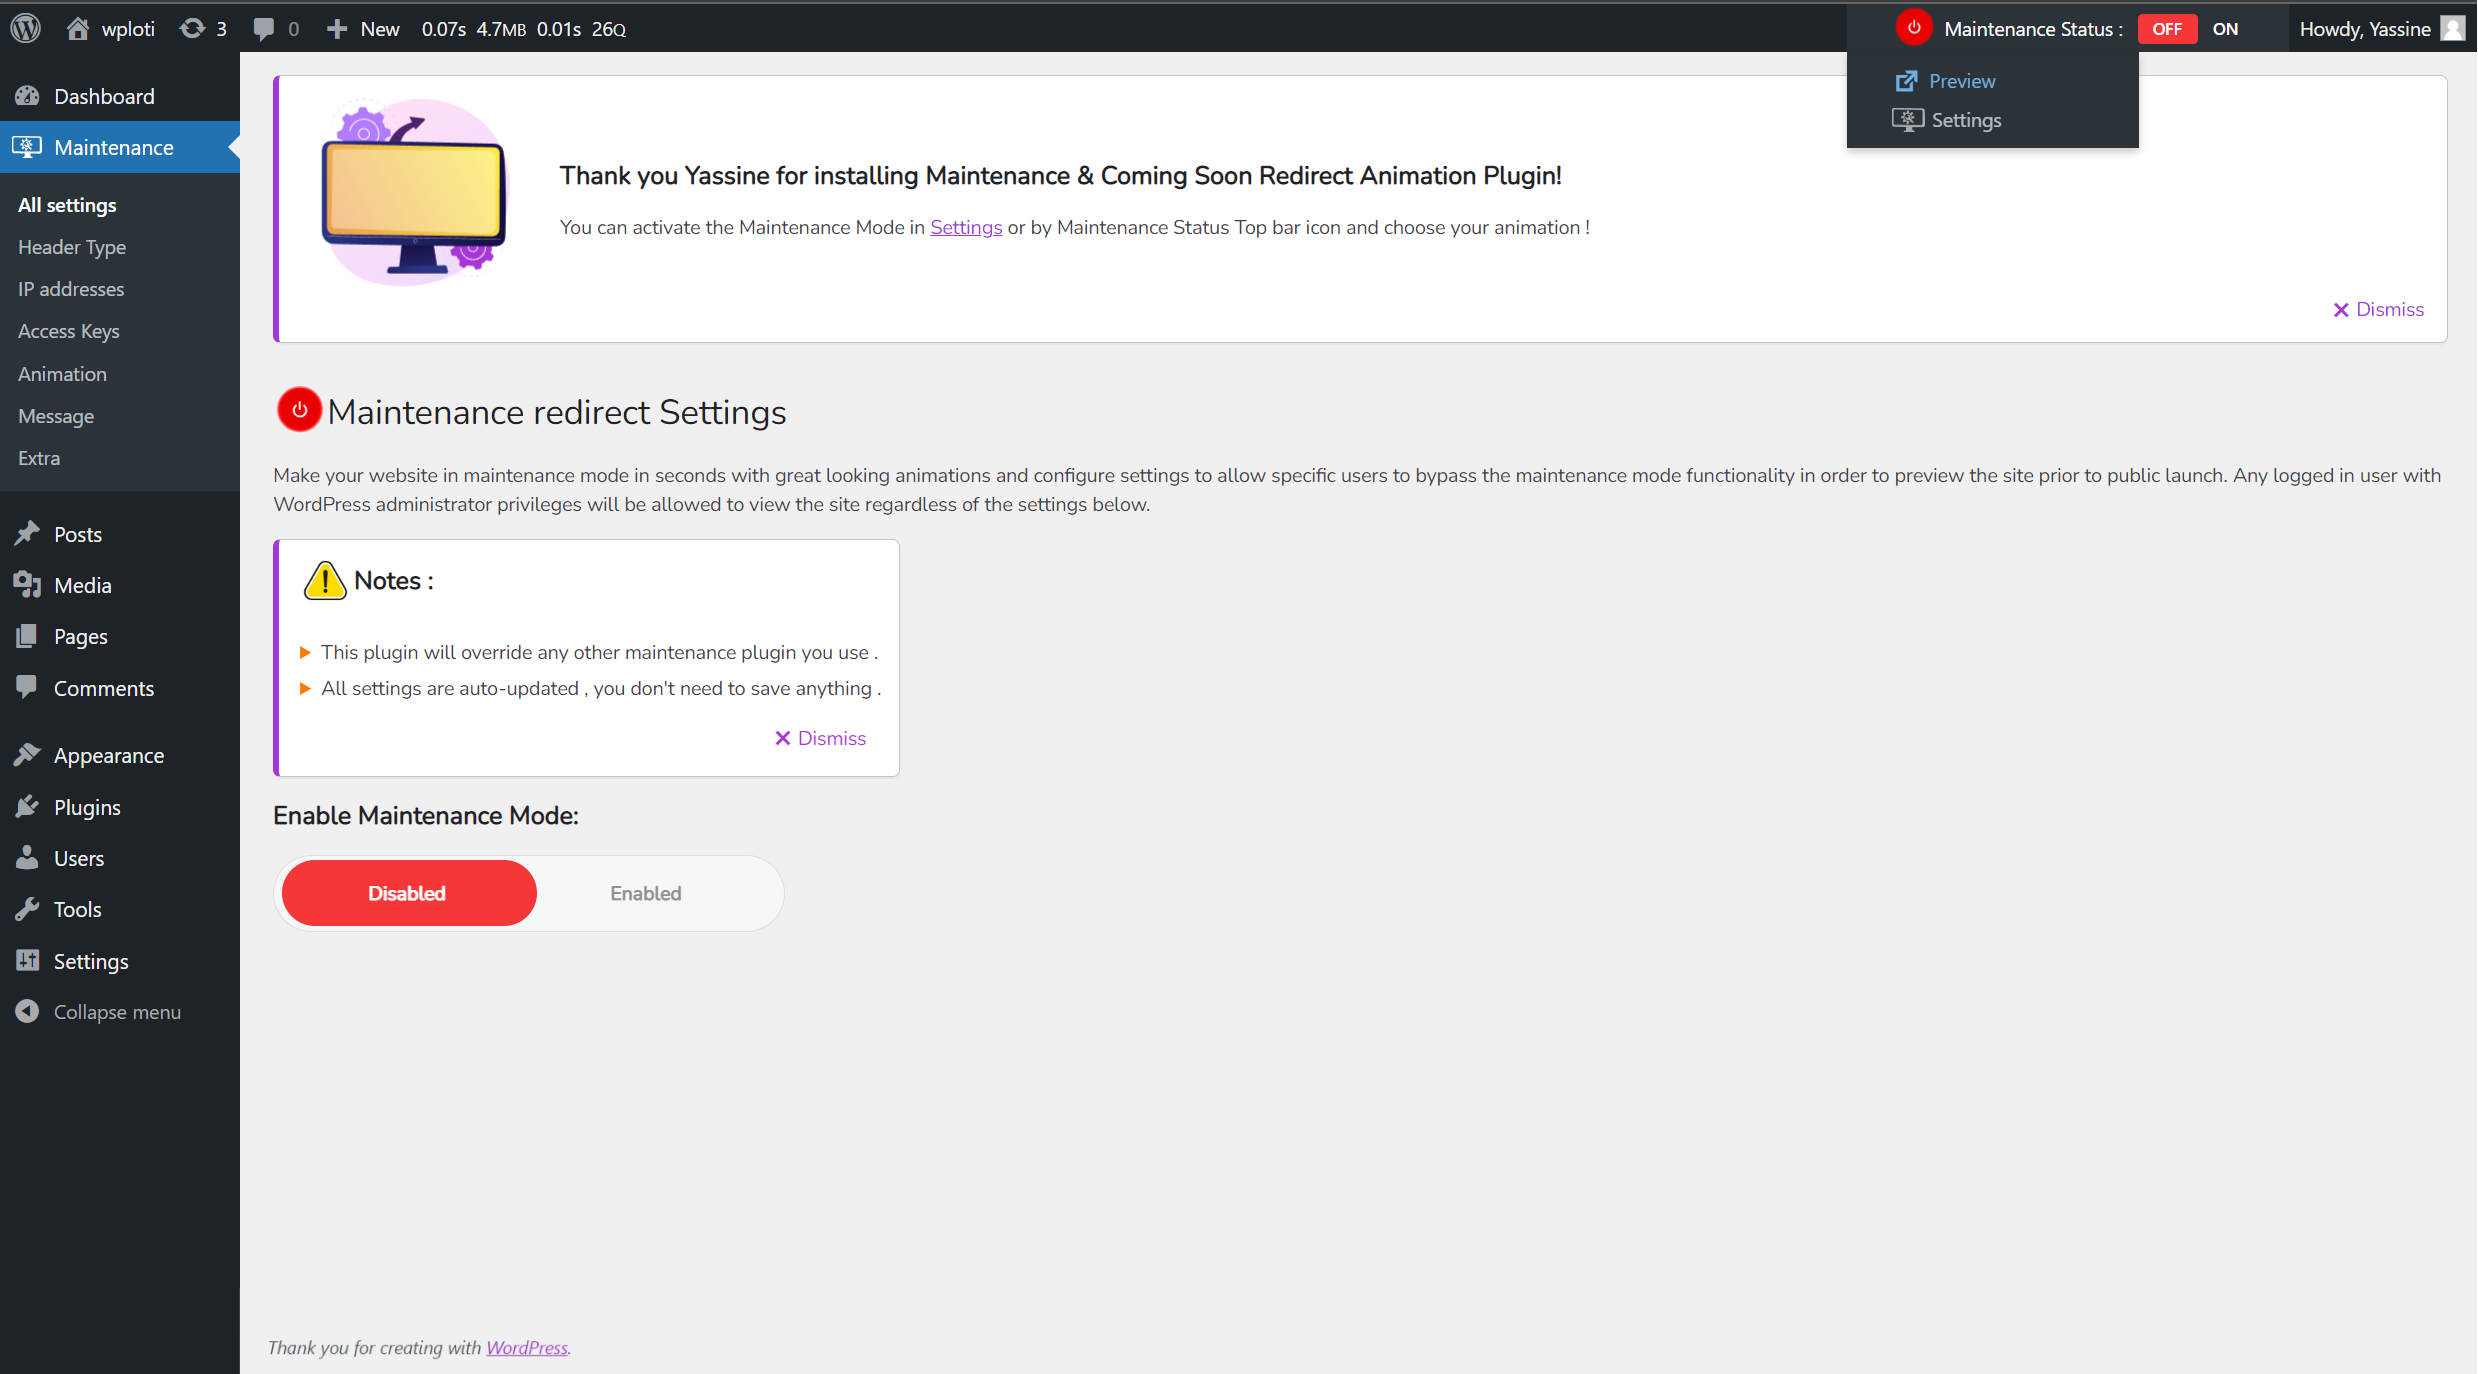Expand the New content menu label
The image size is (2478, 1374).
point(380,29)
